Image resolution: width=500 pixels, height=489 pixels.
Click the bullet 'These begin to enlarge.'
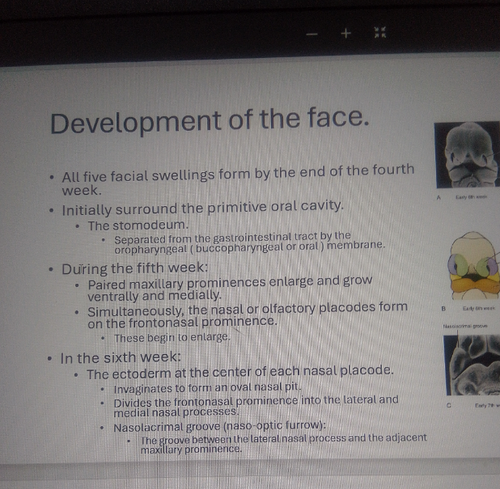pos(172,338)
